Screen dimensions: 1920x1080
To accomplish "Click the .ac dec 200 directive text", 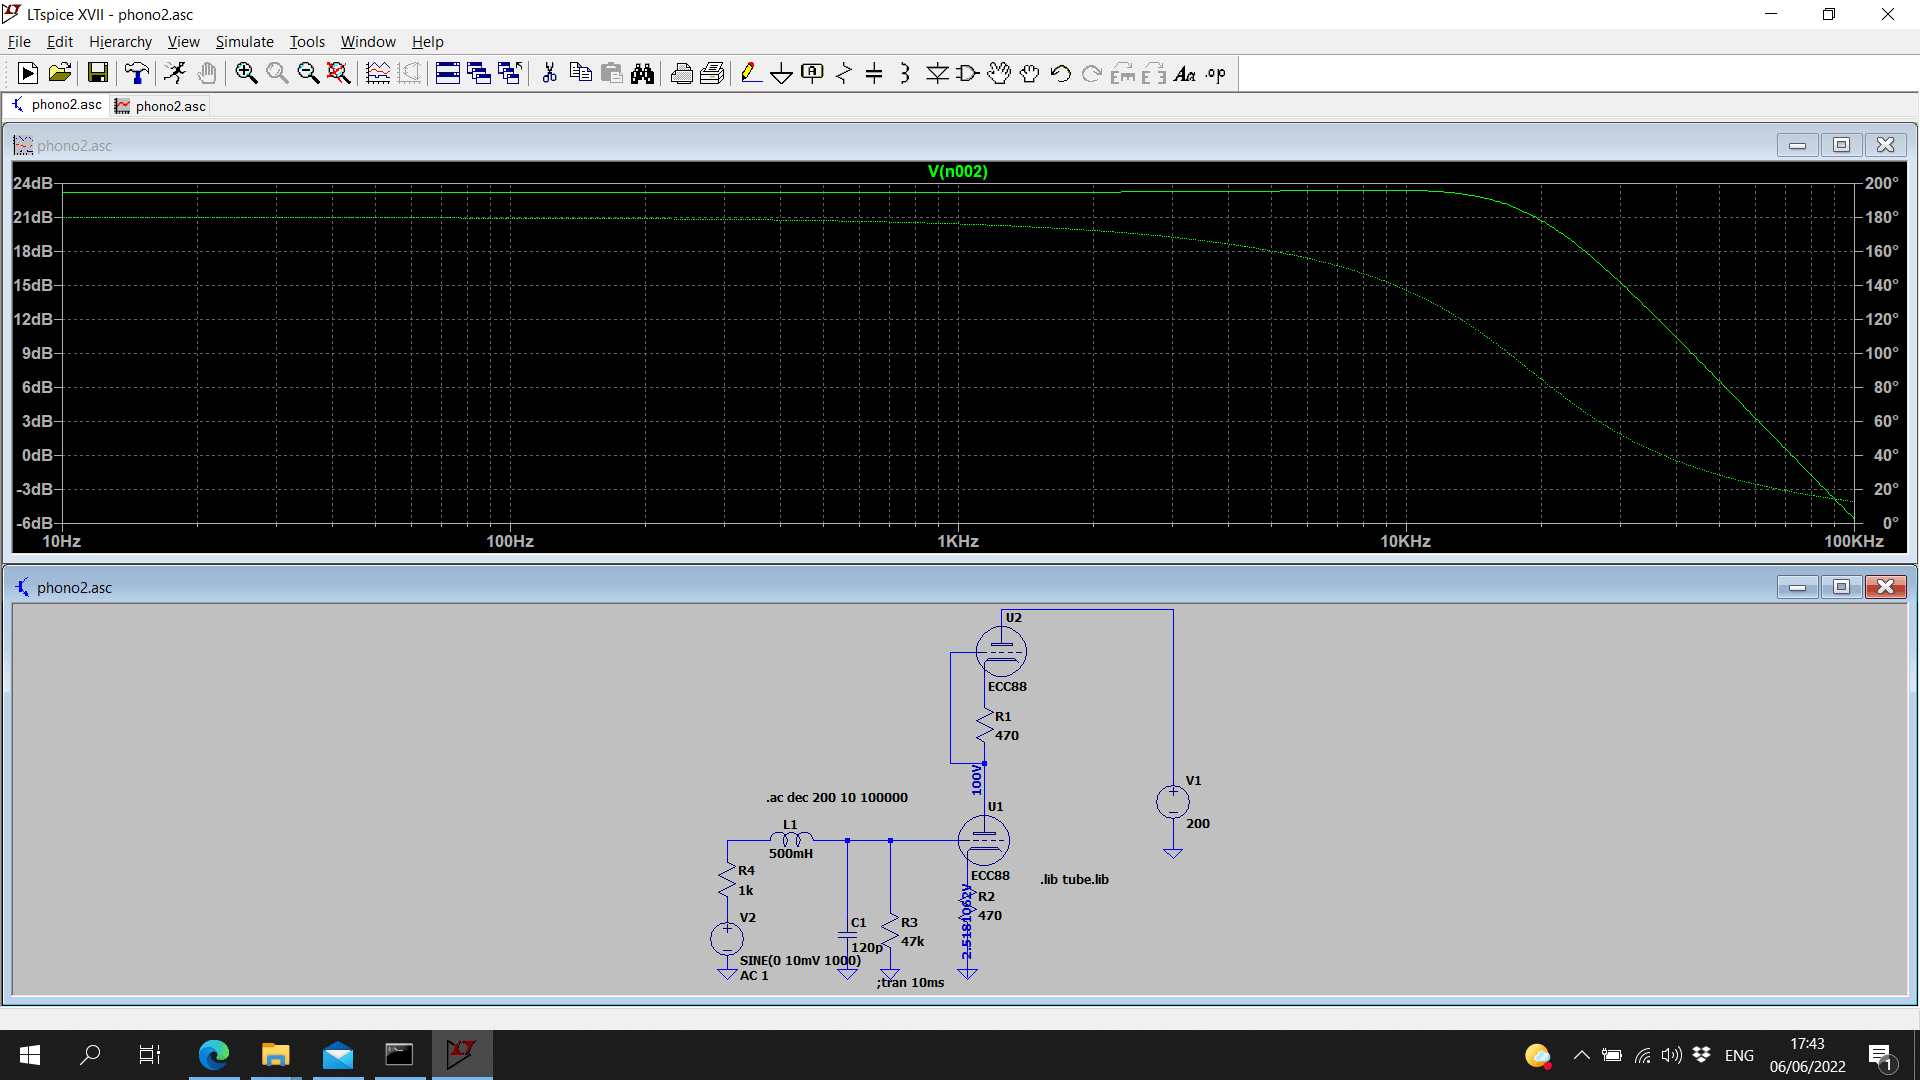I will click(x=837, y=797).
